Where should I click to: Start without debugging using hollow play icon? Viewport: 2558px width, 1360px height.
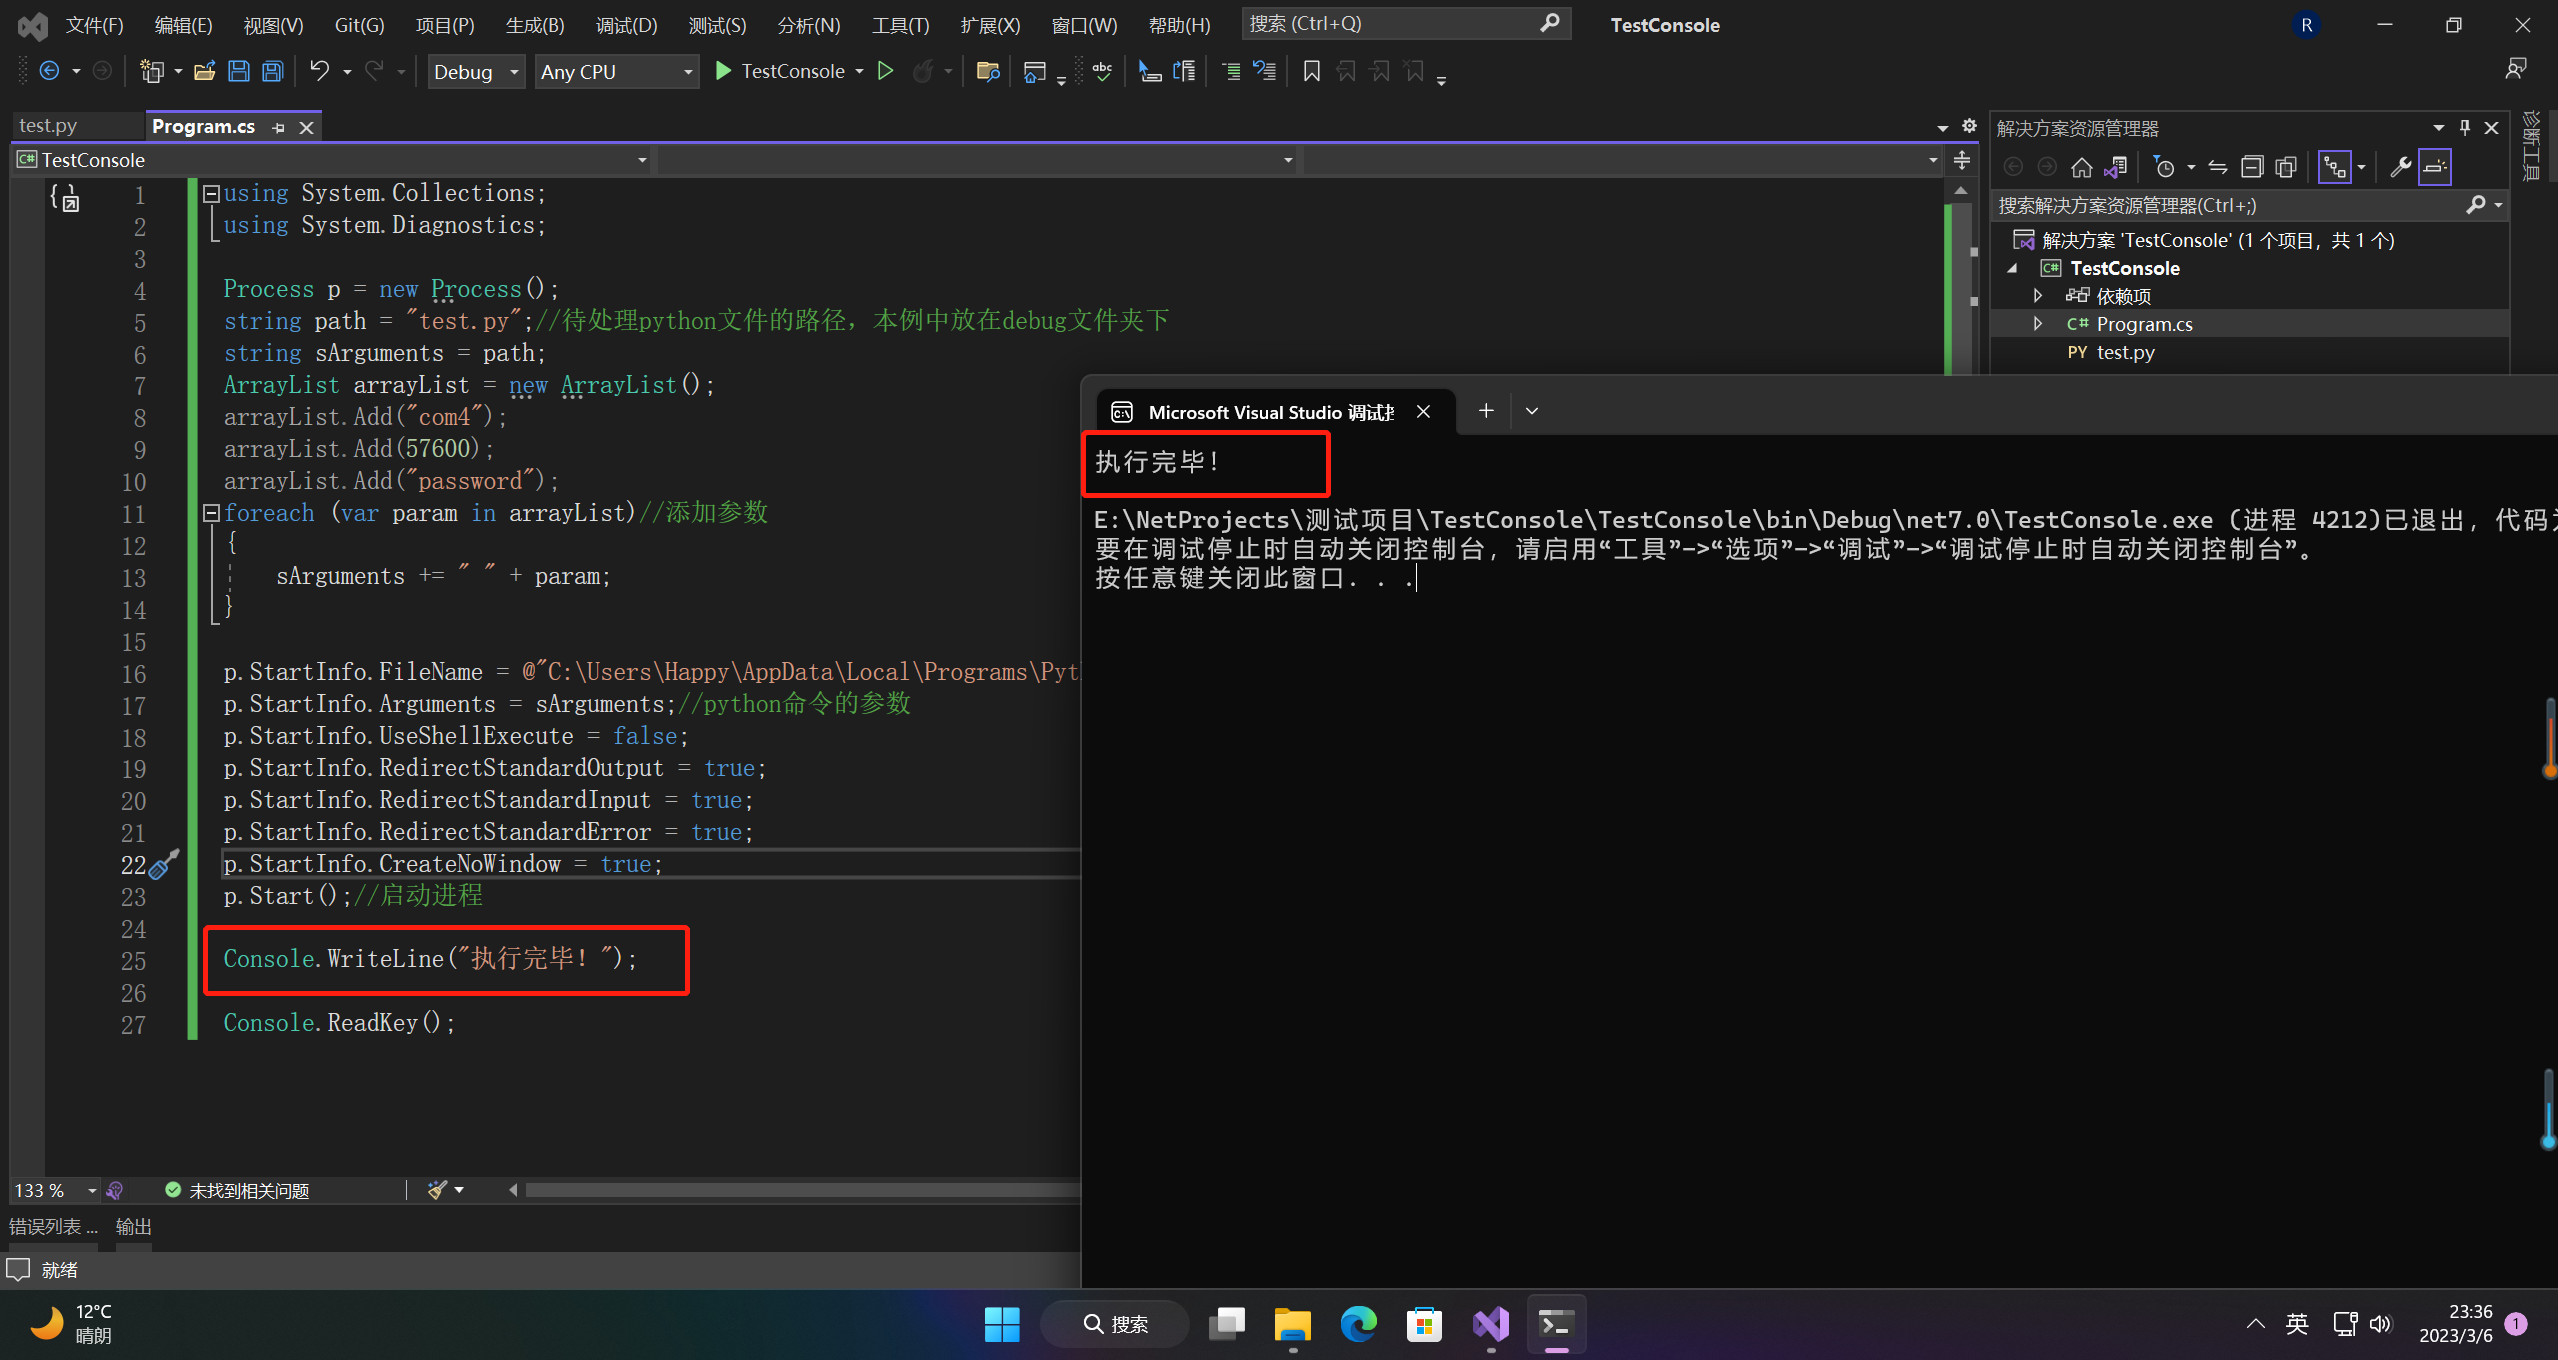[x=885, y=71]
